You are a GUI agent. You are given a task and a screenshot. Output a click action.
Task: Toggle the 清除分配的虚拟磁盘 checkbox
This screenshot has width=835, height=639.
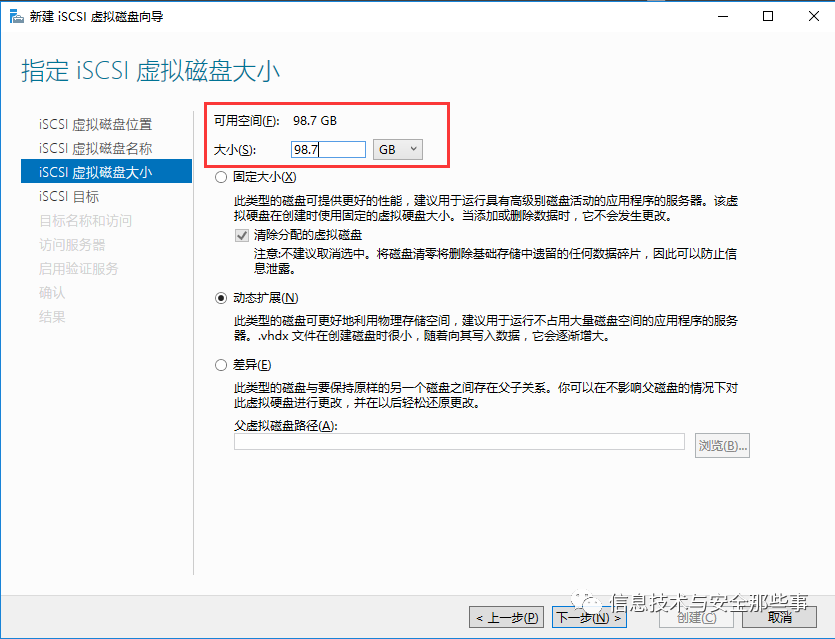point(242,235)
